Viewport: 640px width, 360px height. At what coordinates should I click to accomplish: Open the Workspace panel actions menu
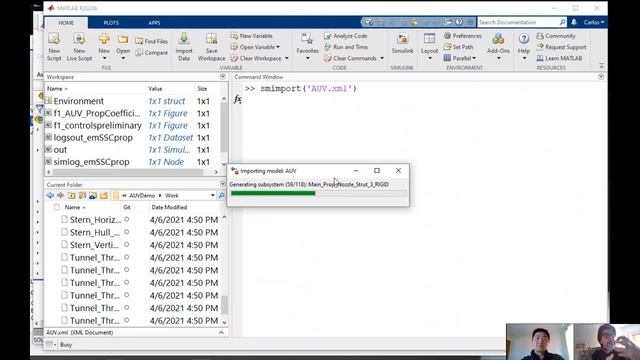tap(223, 77)
